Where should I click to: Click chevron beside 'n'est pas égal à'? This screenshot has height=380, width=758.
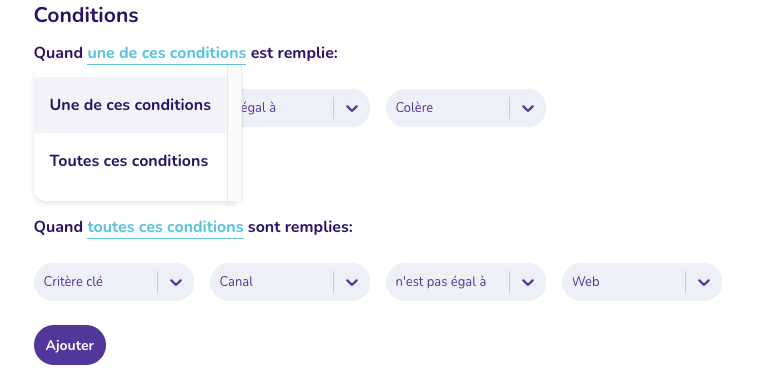click(x=528, y=282)
